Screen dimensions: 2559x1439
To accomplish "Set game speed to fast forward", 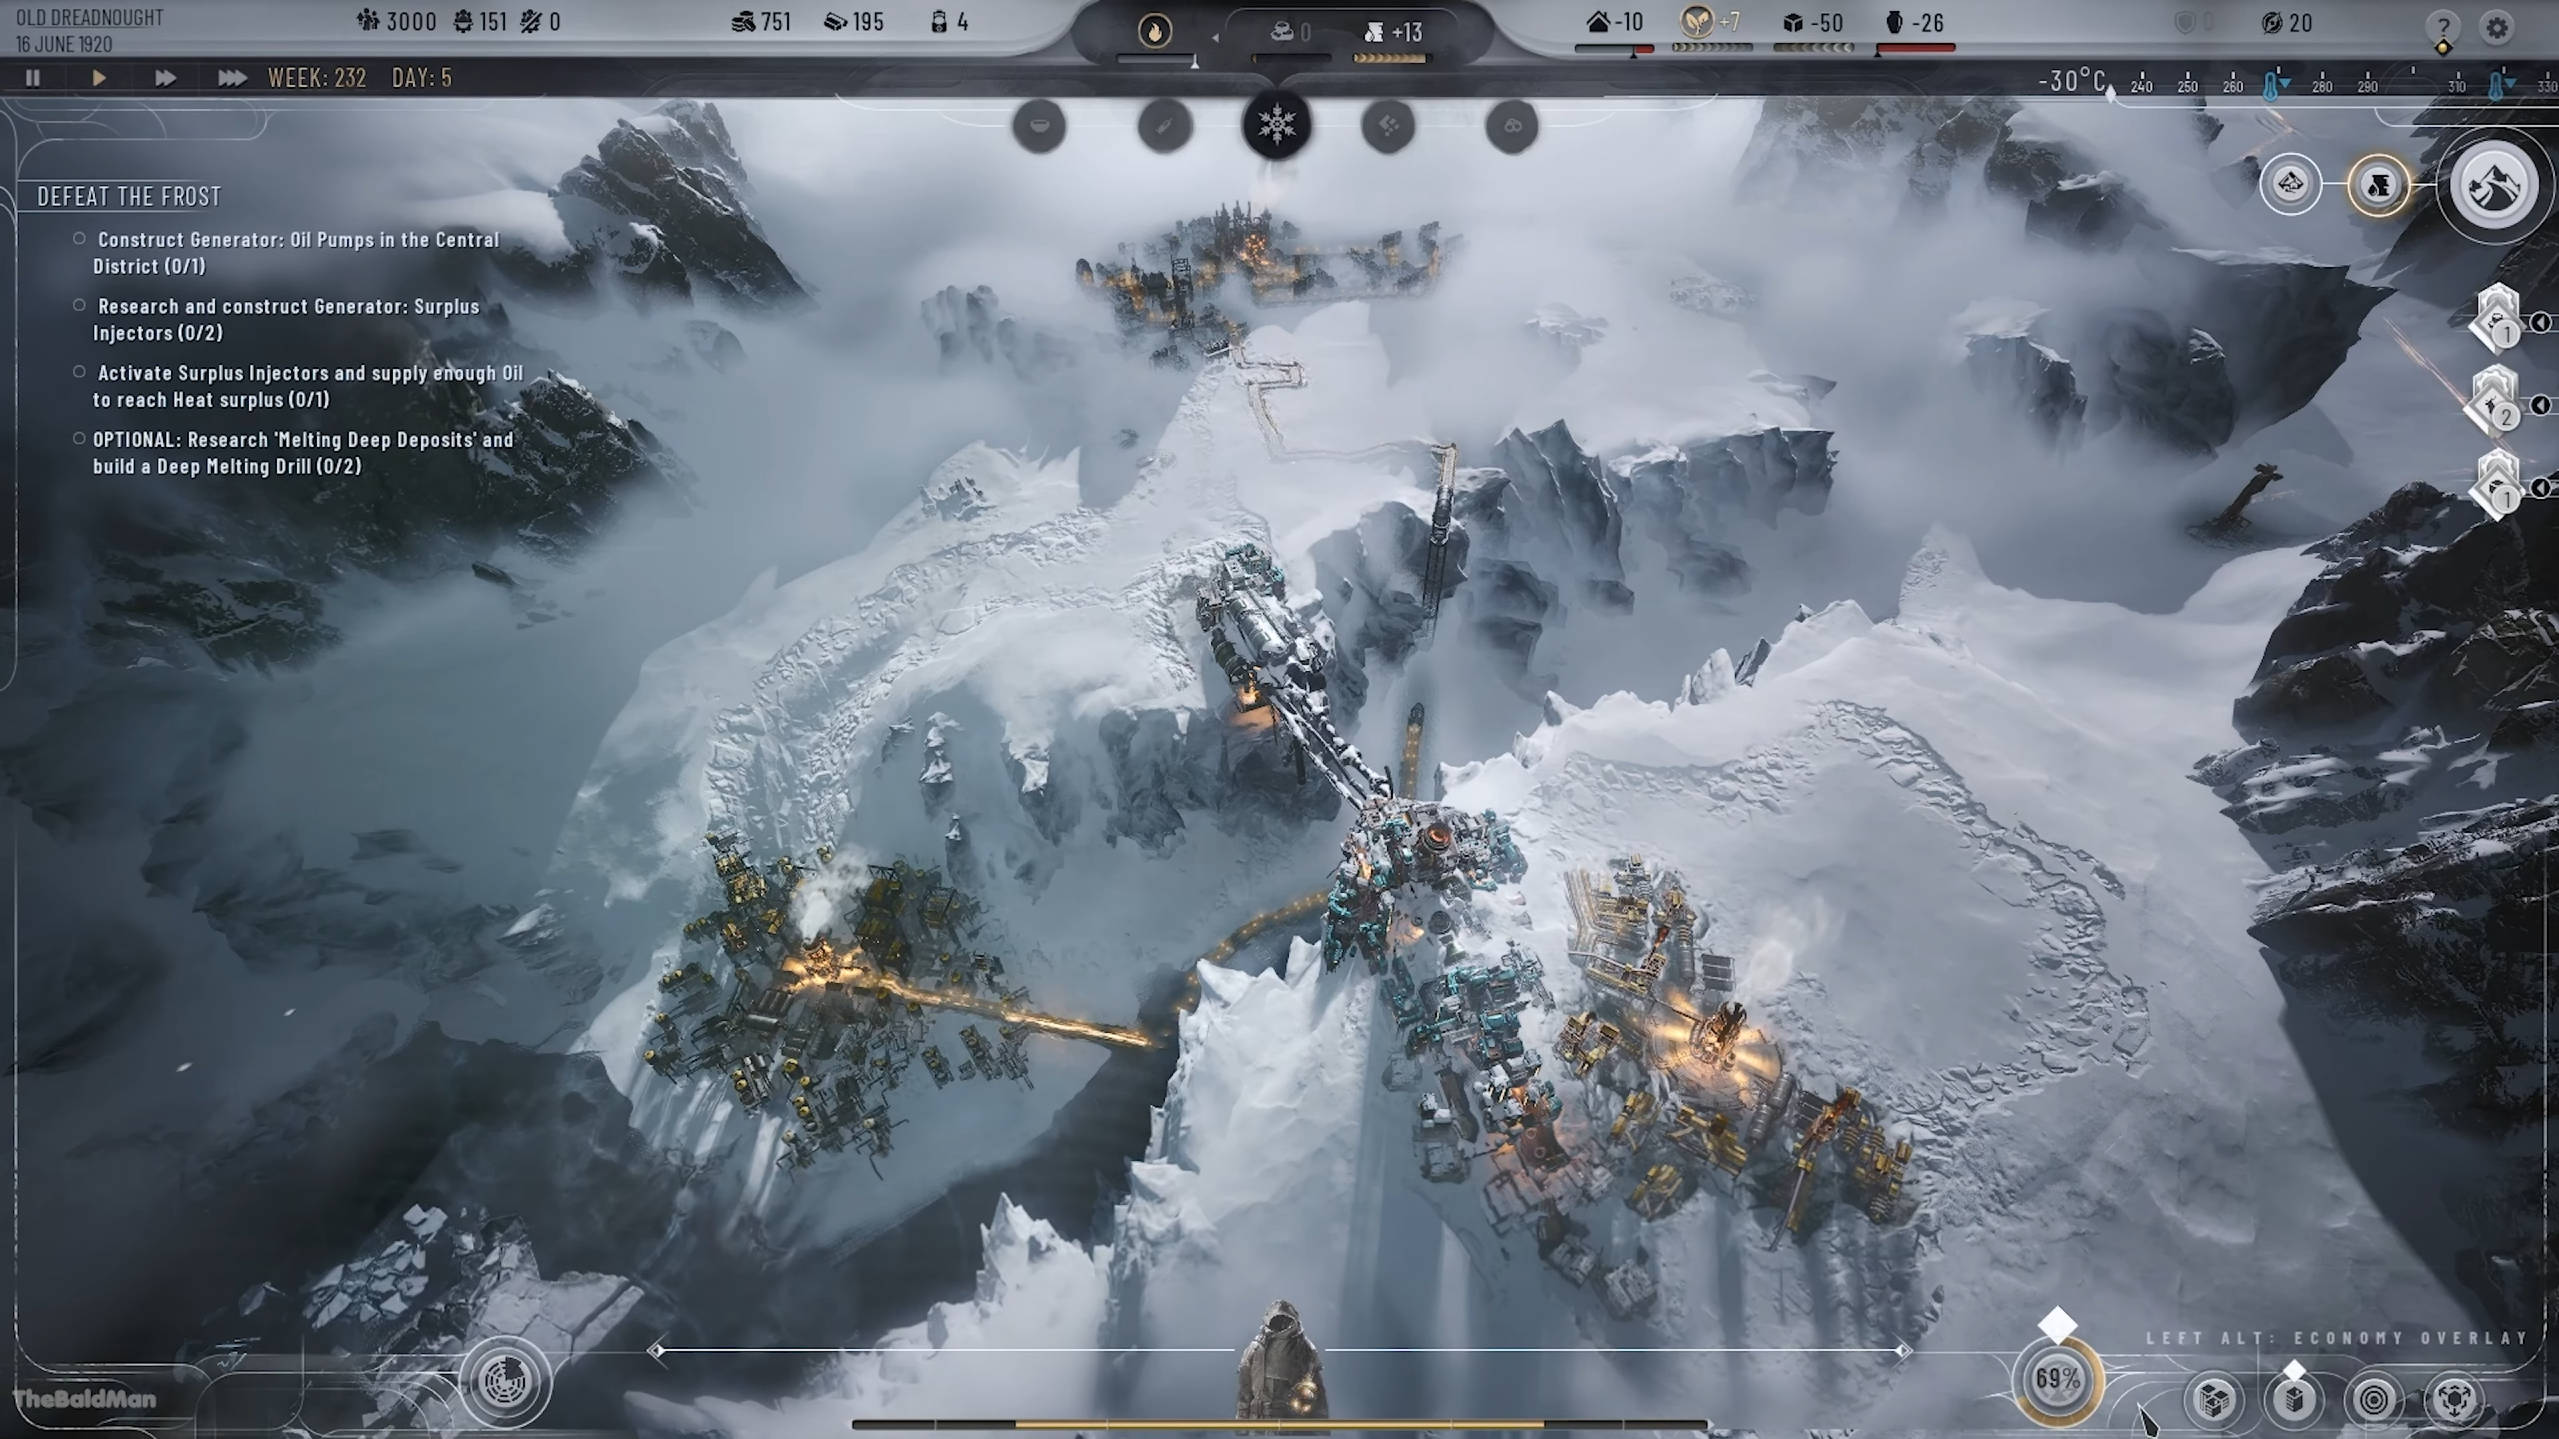I will [x=165, y=77].
